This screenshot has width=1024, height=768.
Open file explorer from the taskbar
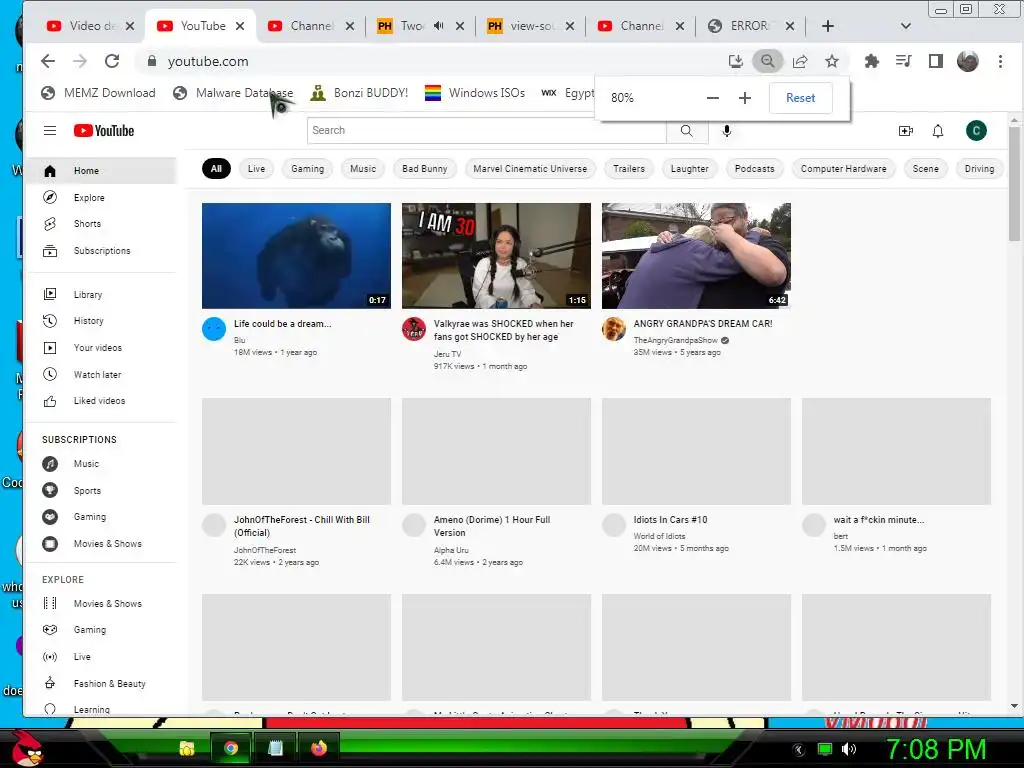(x=187, y=748)
